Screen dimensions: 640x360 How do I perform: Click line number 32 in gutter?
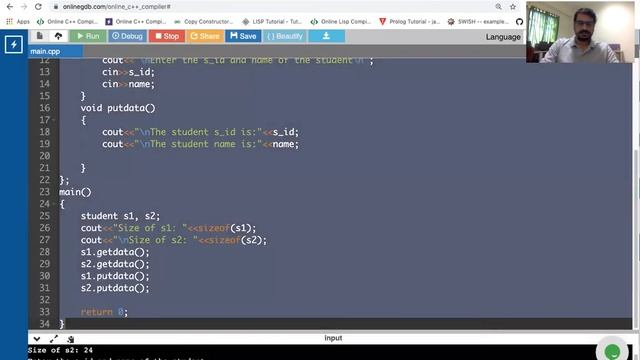(x=44, y=300)
